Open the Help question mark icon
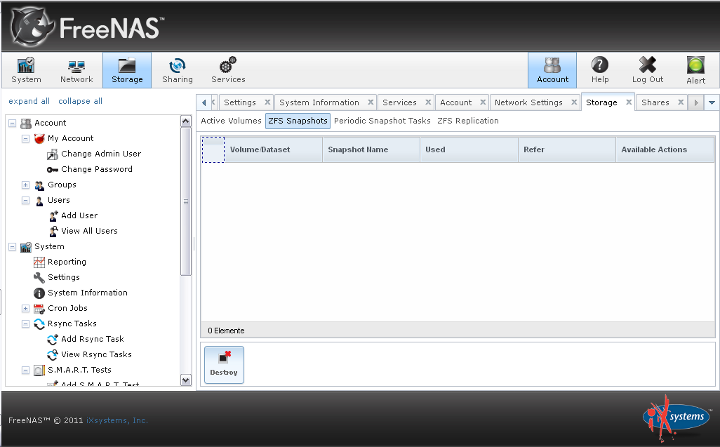720x447 pixels. [600, 70]
